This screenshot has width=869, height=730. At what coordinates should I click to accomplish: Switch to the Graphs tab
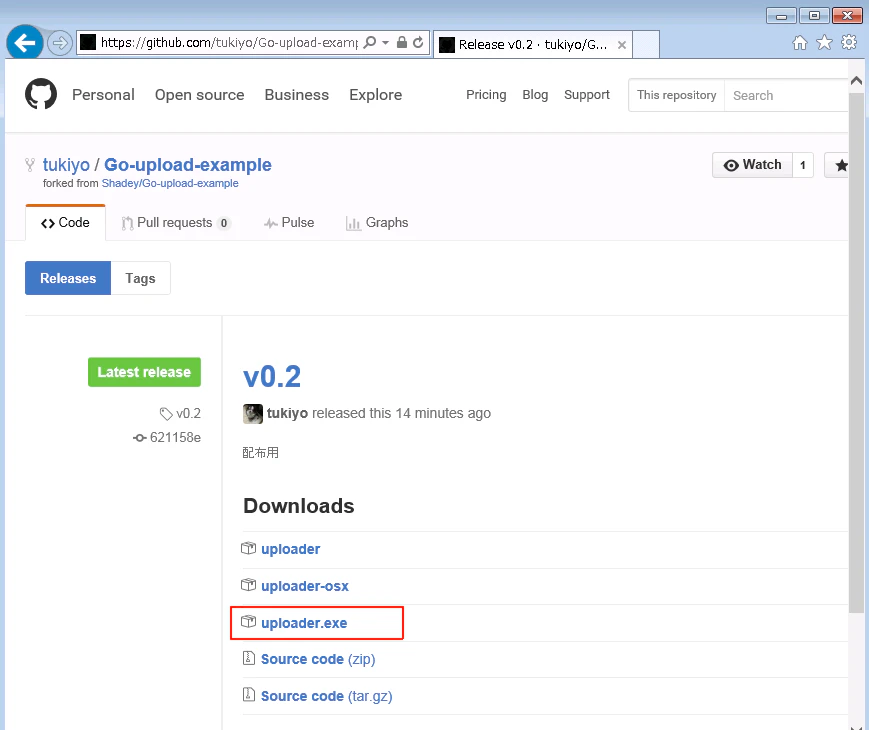(377, 223)
